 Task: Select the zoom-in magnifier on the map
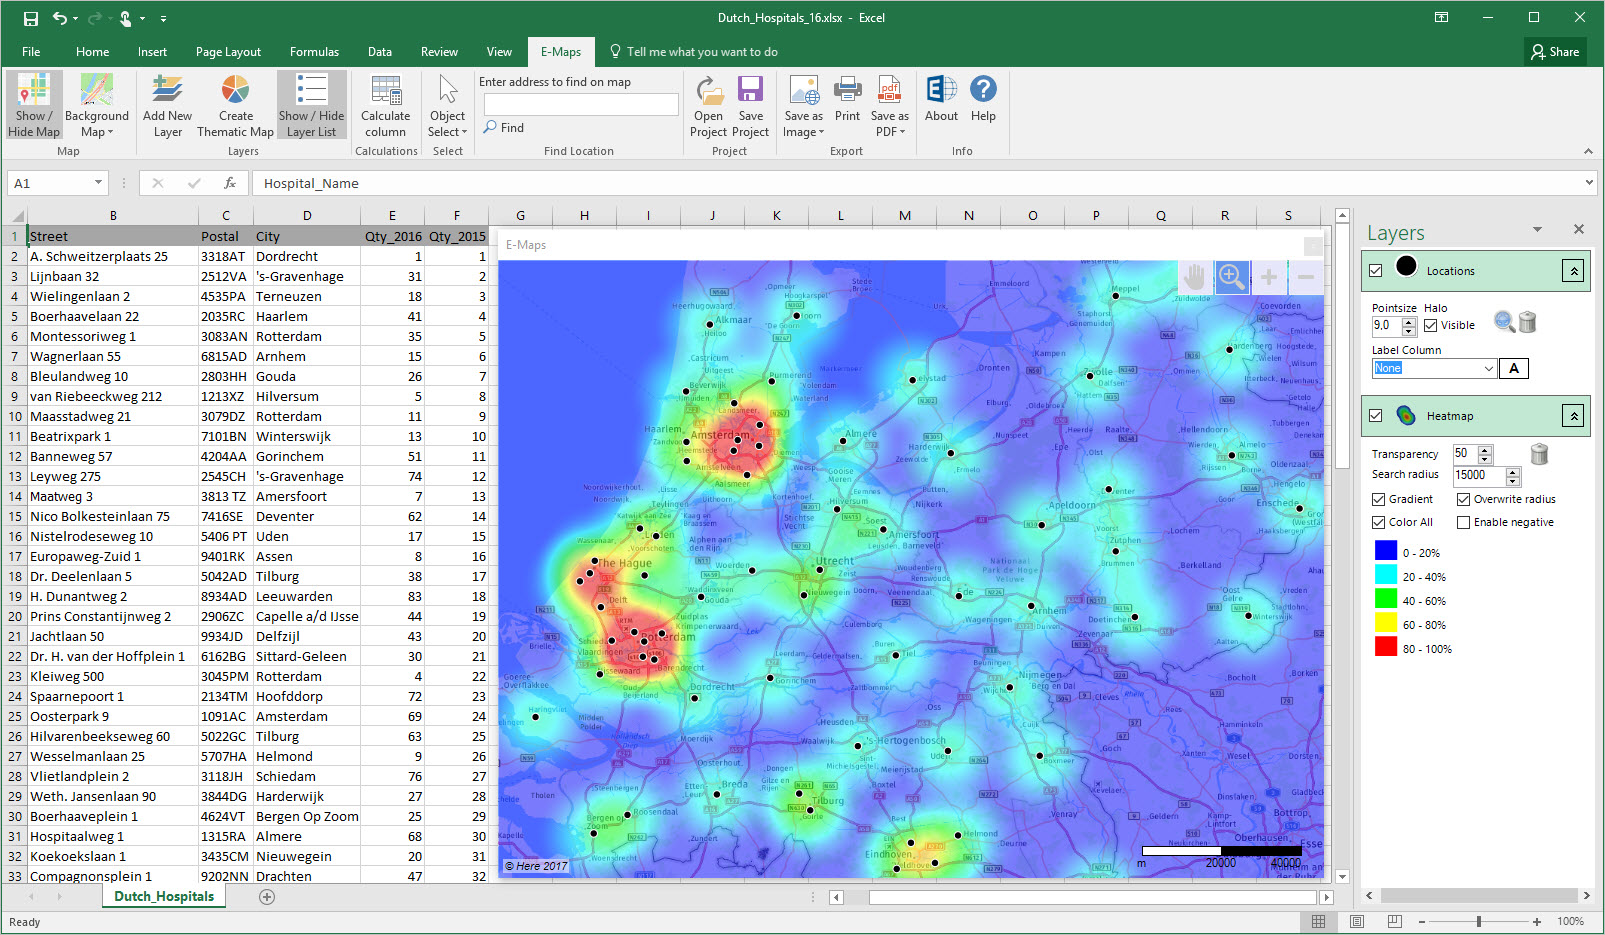pos(1231,277)
